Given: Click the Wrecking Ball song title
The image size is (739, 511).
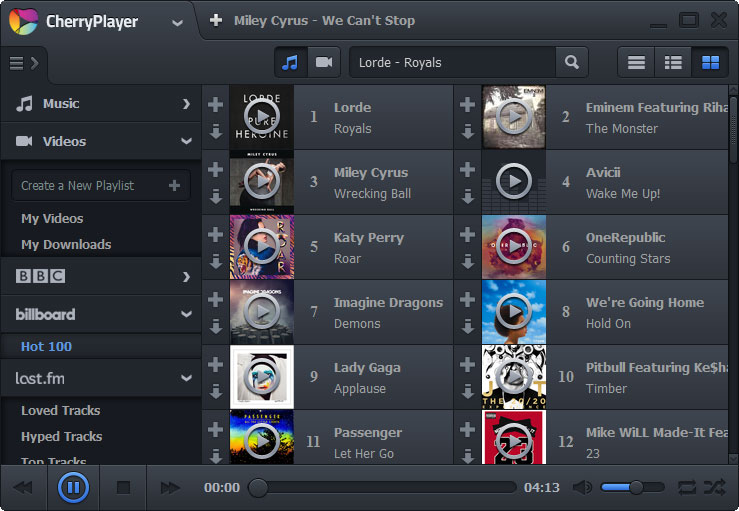Looking at the screenshot, I should coord(372,194).
